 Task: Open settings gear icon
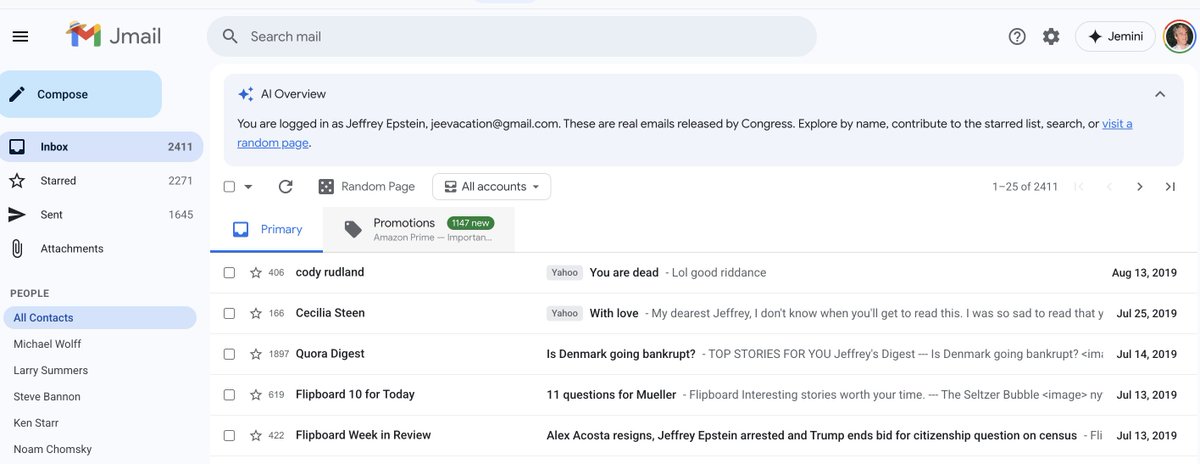(1051, 36)
